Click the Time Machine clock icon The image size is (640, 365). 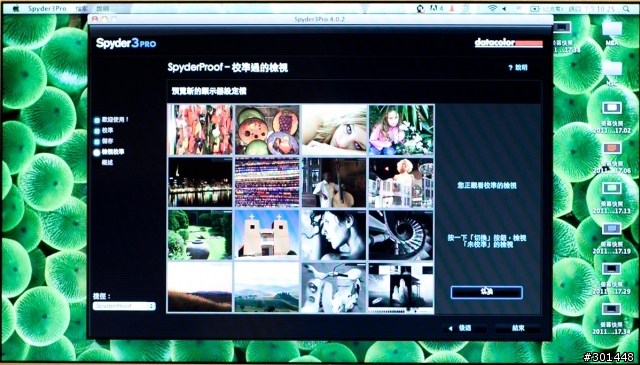click(x=465, y=9)
